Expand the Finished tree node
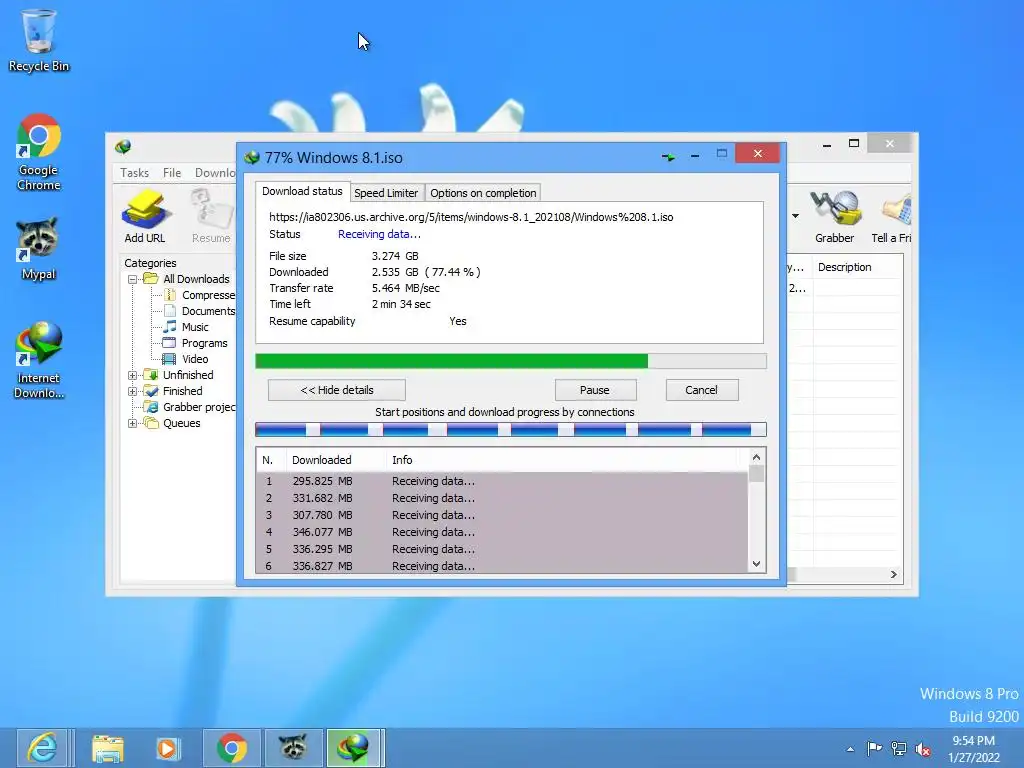This screenshot has height=768, width=1024. point(133,391)
